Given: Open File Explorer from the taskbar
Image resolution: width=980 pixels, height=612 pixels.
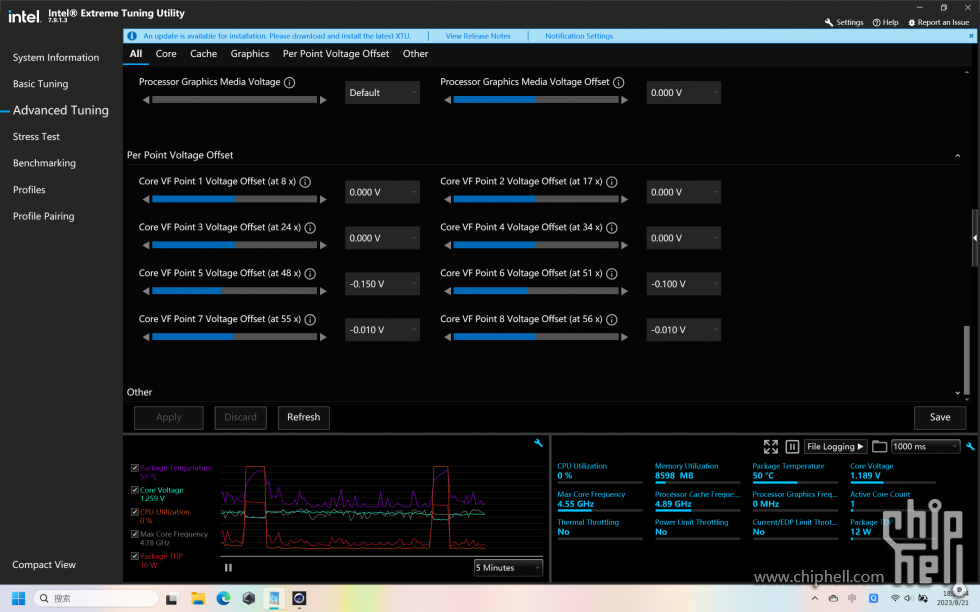Looking at the screenshot, I should pos(198,598).
